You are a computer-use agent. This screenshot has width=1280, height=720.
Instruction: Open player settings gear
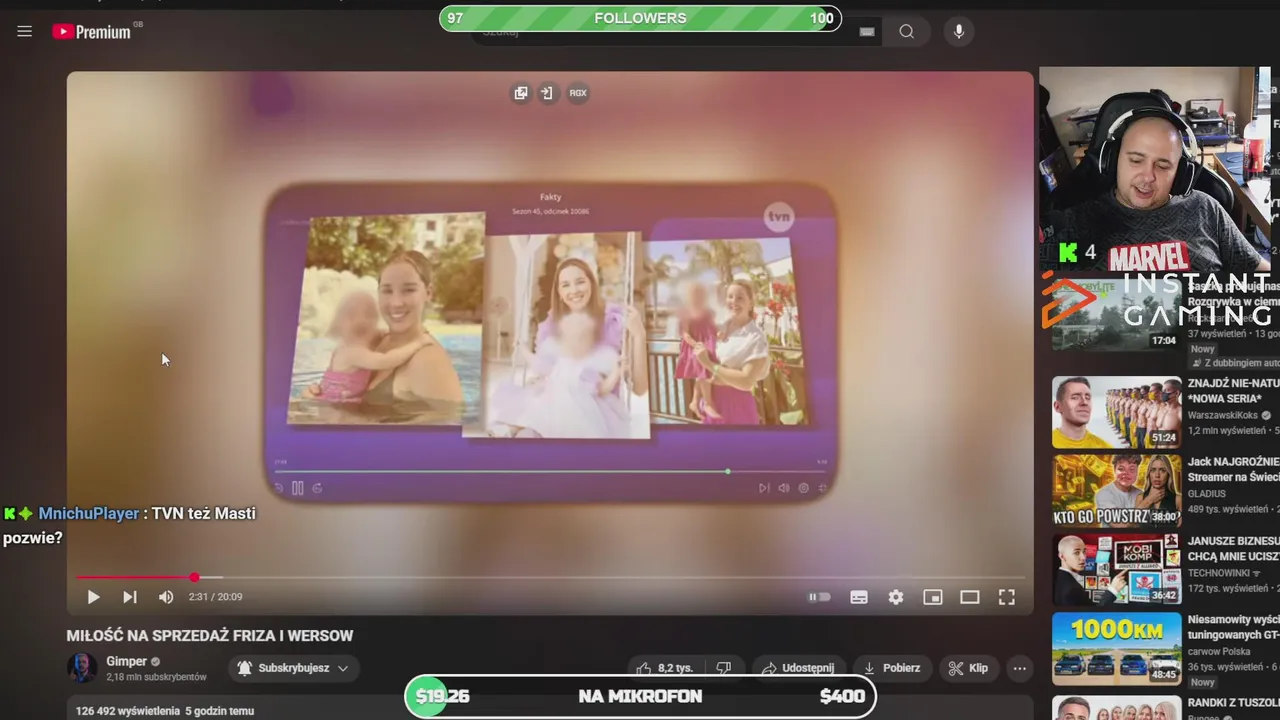[x=896, y=597]
